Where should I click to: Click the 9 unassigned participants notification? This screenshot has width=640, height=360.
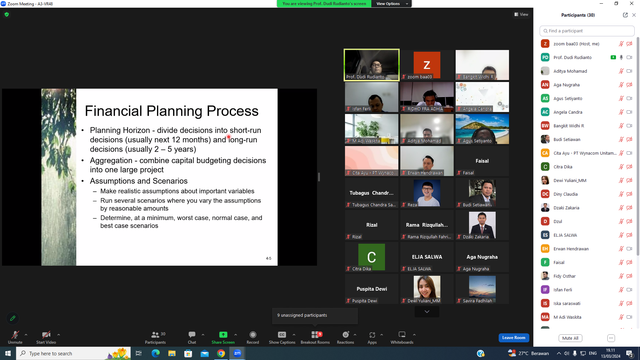click(x=315, y=316)
